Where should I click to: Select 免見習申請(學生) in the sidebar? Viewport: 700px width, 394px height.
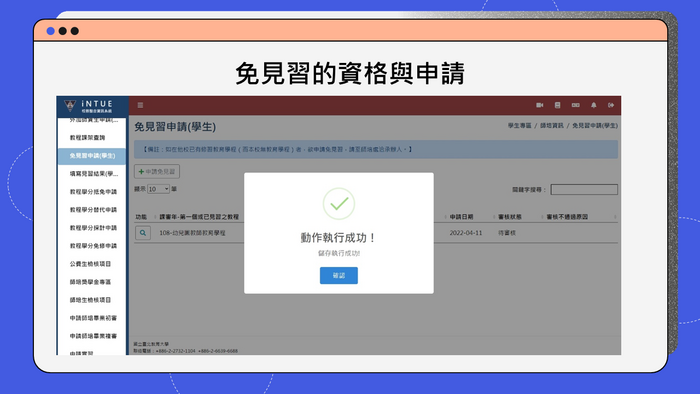click(x=92, y=156)
